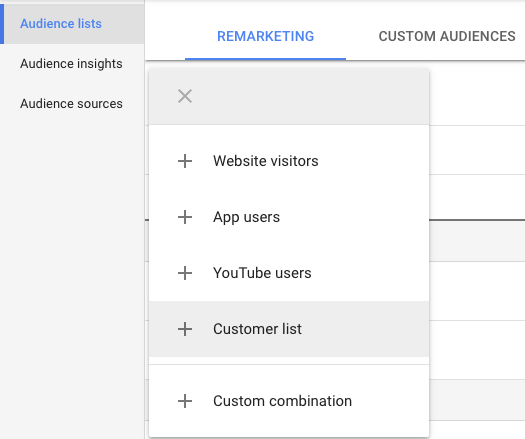Select the Custom combination text entry
The width and height of the screenshot is (525, 439).
pos(282,401)
